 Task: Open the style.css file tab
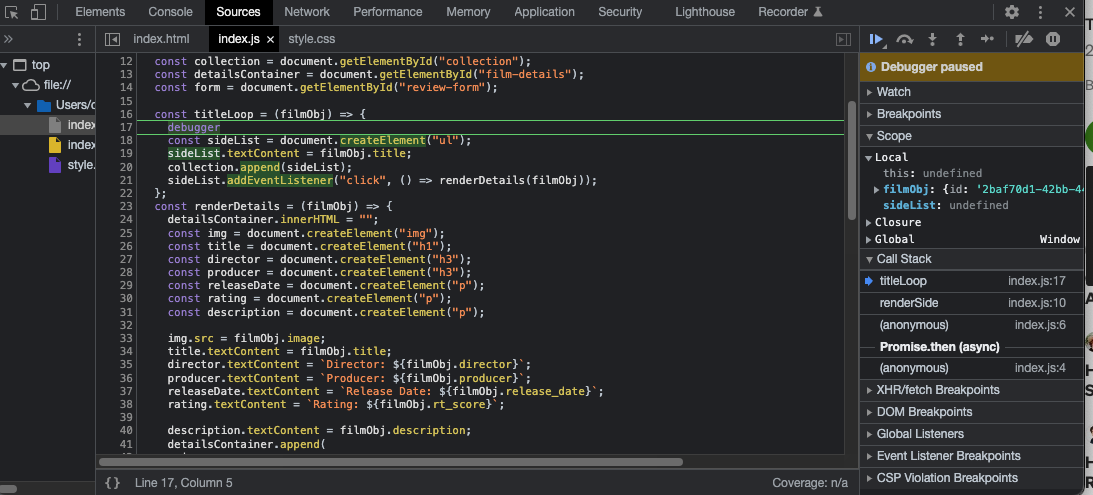click(x=312, y=40)
